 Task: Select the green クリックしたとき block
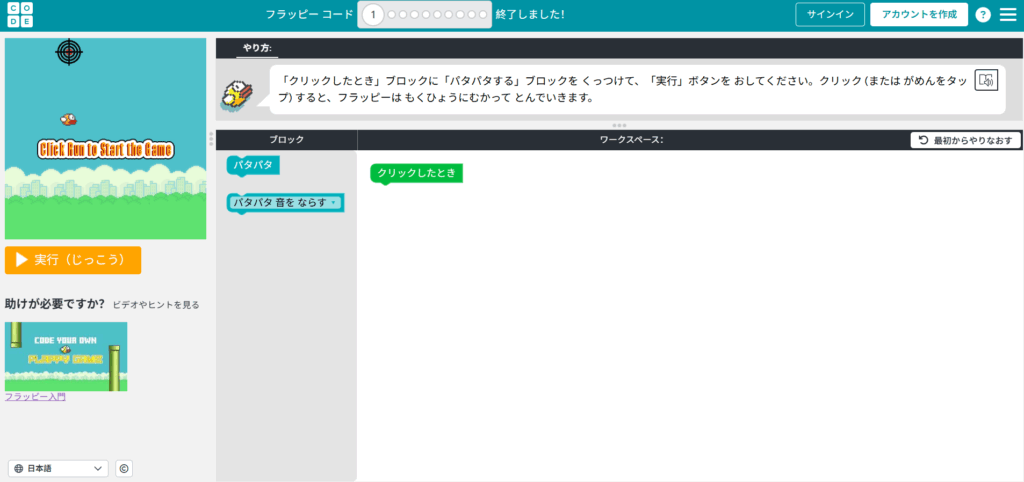417,174
